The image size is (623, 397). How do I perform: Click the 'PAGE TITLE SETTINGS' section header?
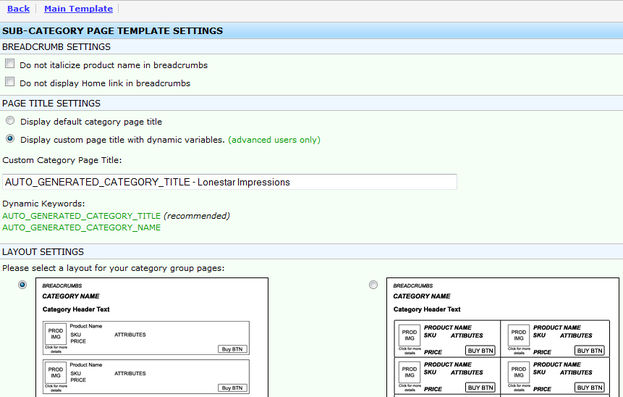click(51, 103)
